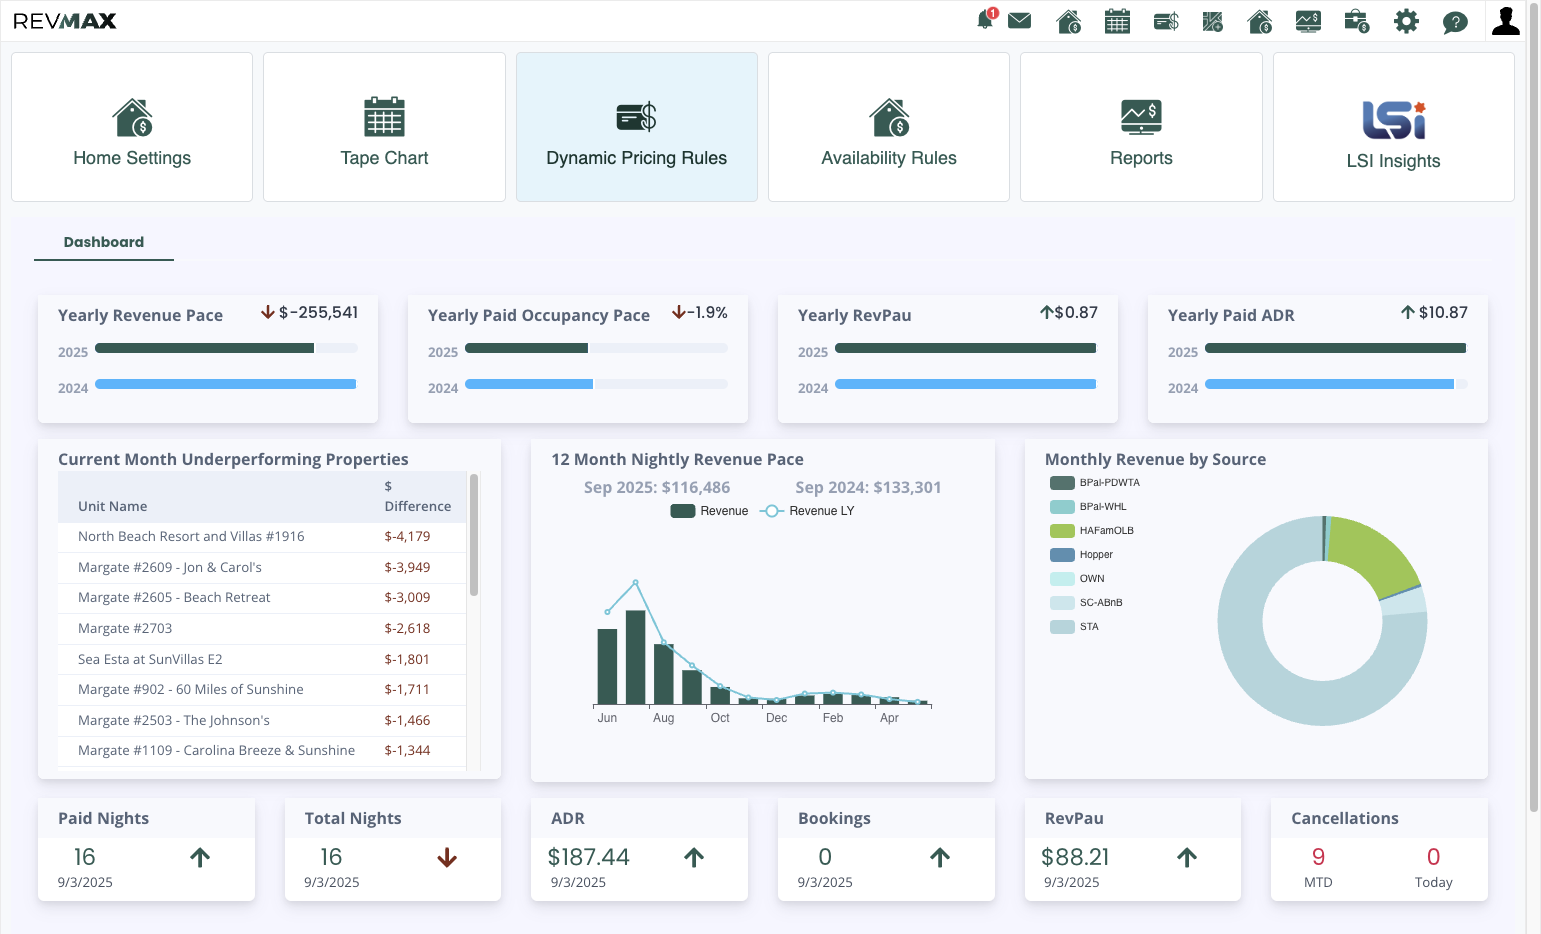Open the Home Settings card

click(132, 127)
